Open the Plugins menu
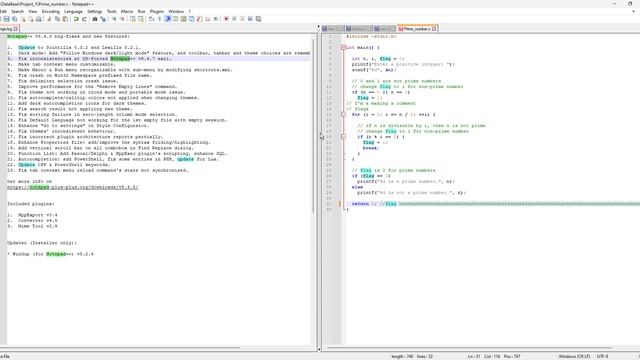 tap(157, 11)
